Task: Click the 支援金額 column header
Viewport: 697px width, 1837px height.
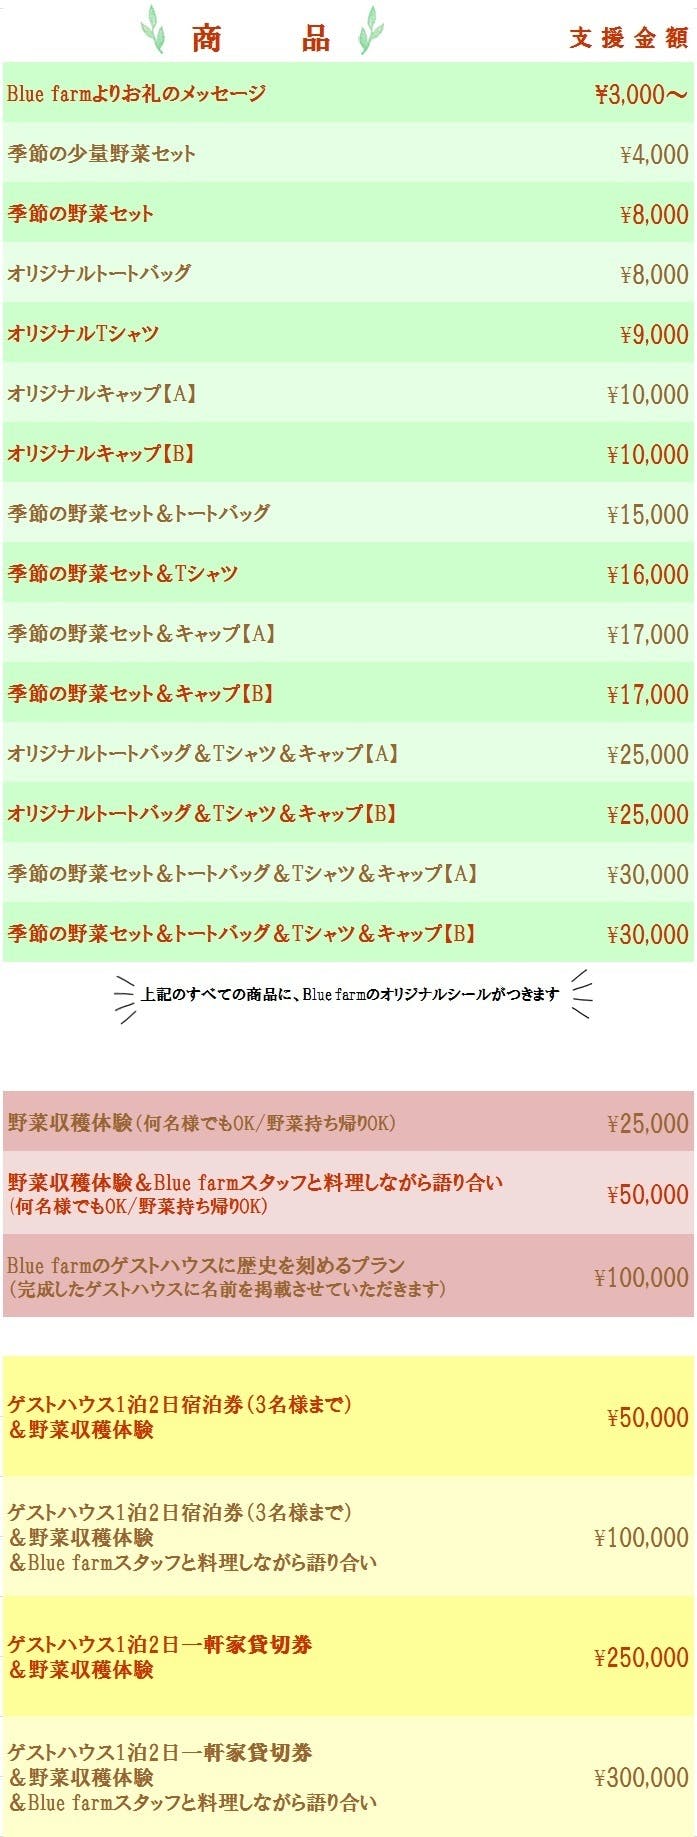Action: tap(629, 38)
